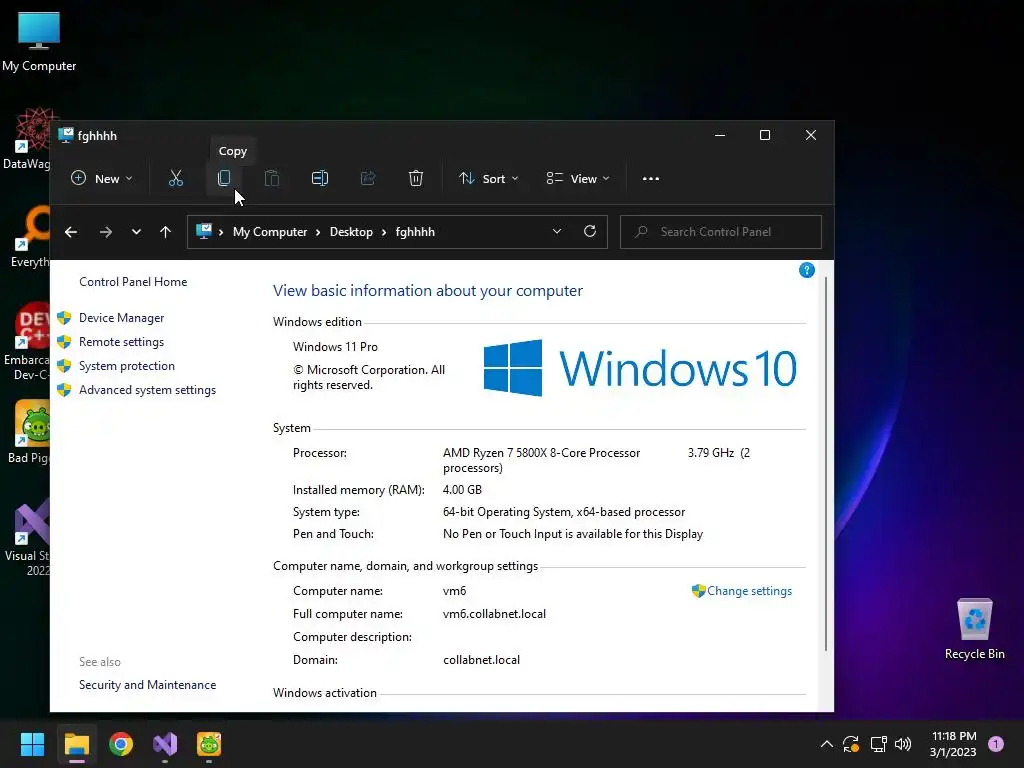Click the computer icon in address bar
This screenshot has width=1024, height=768.
tap(204, 231)
